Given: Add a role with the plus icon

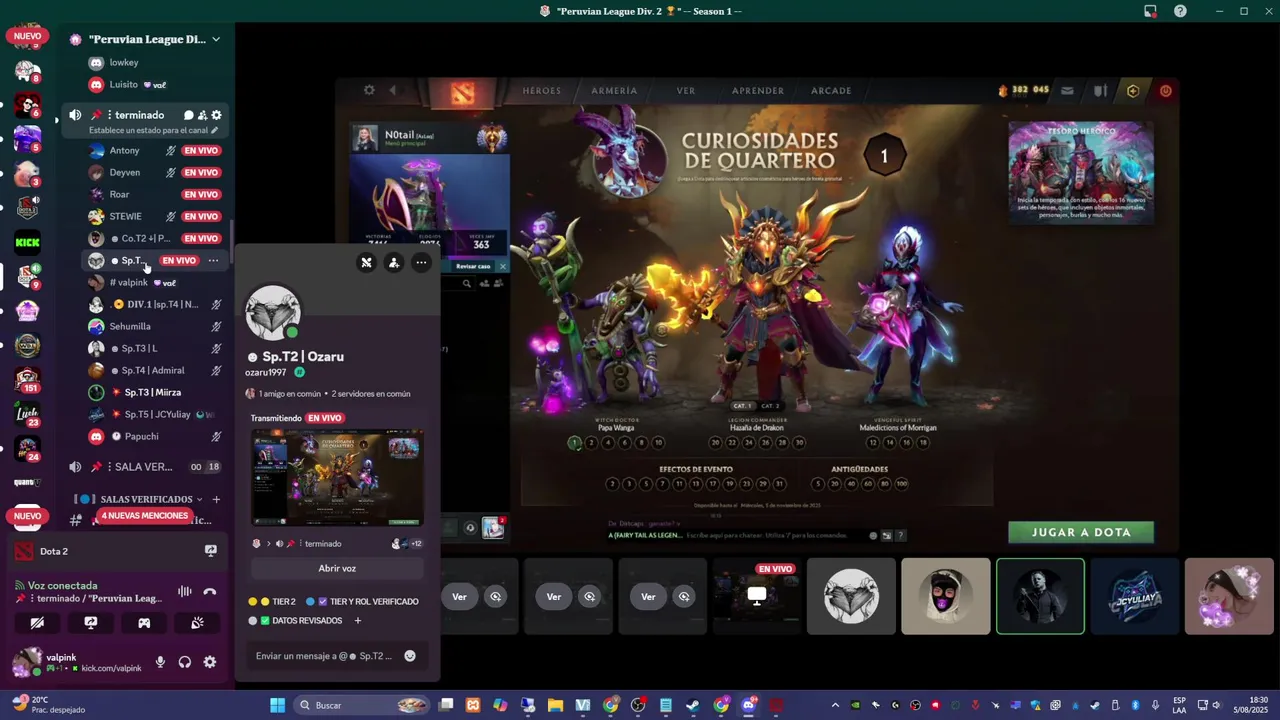Looking at the screenshot, I should click(x=357, y=621).
